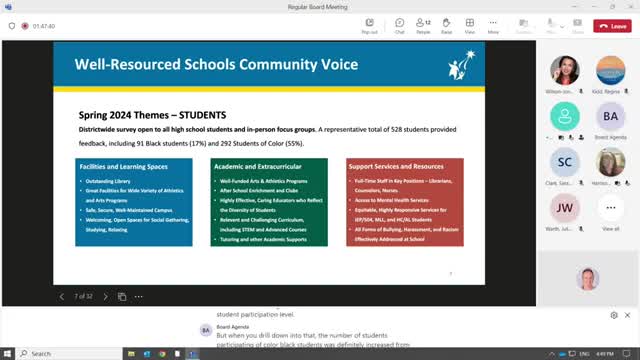Close the live captions panel

pos(627,315)
